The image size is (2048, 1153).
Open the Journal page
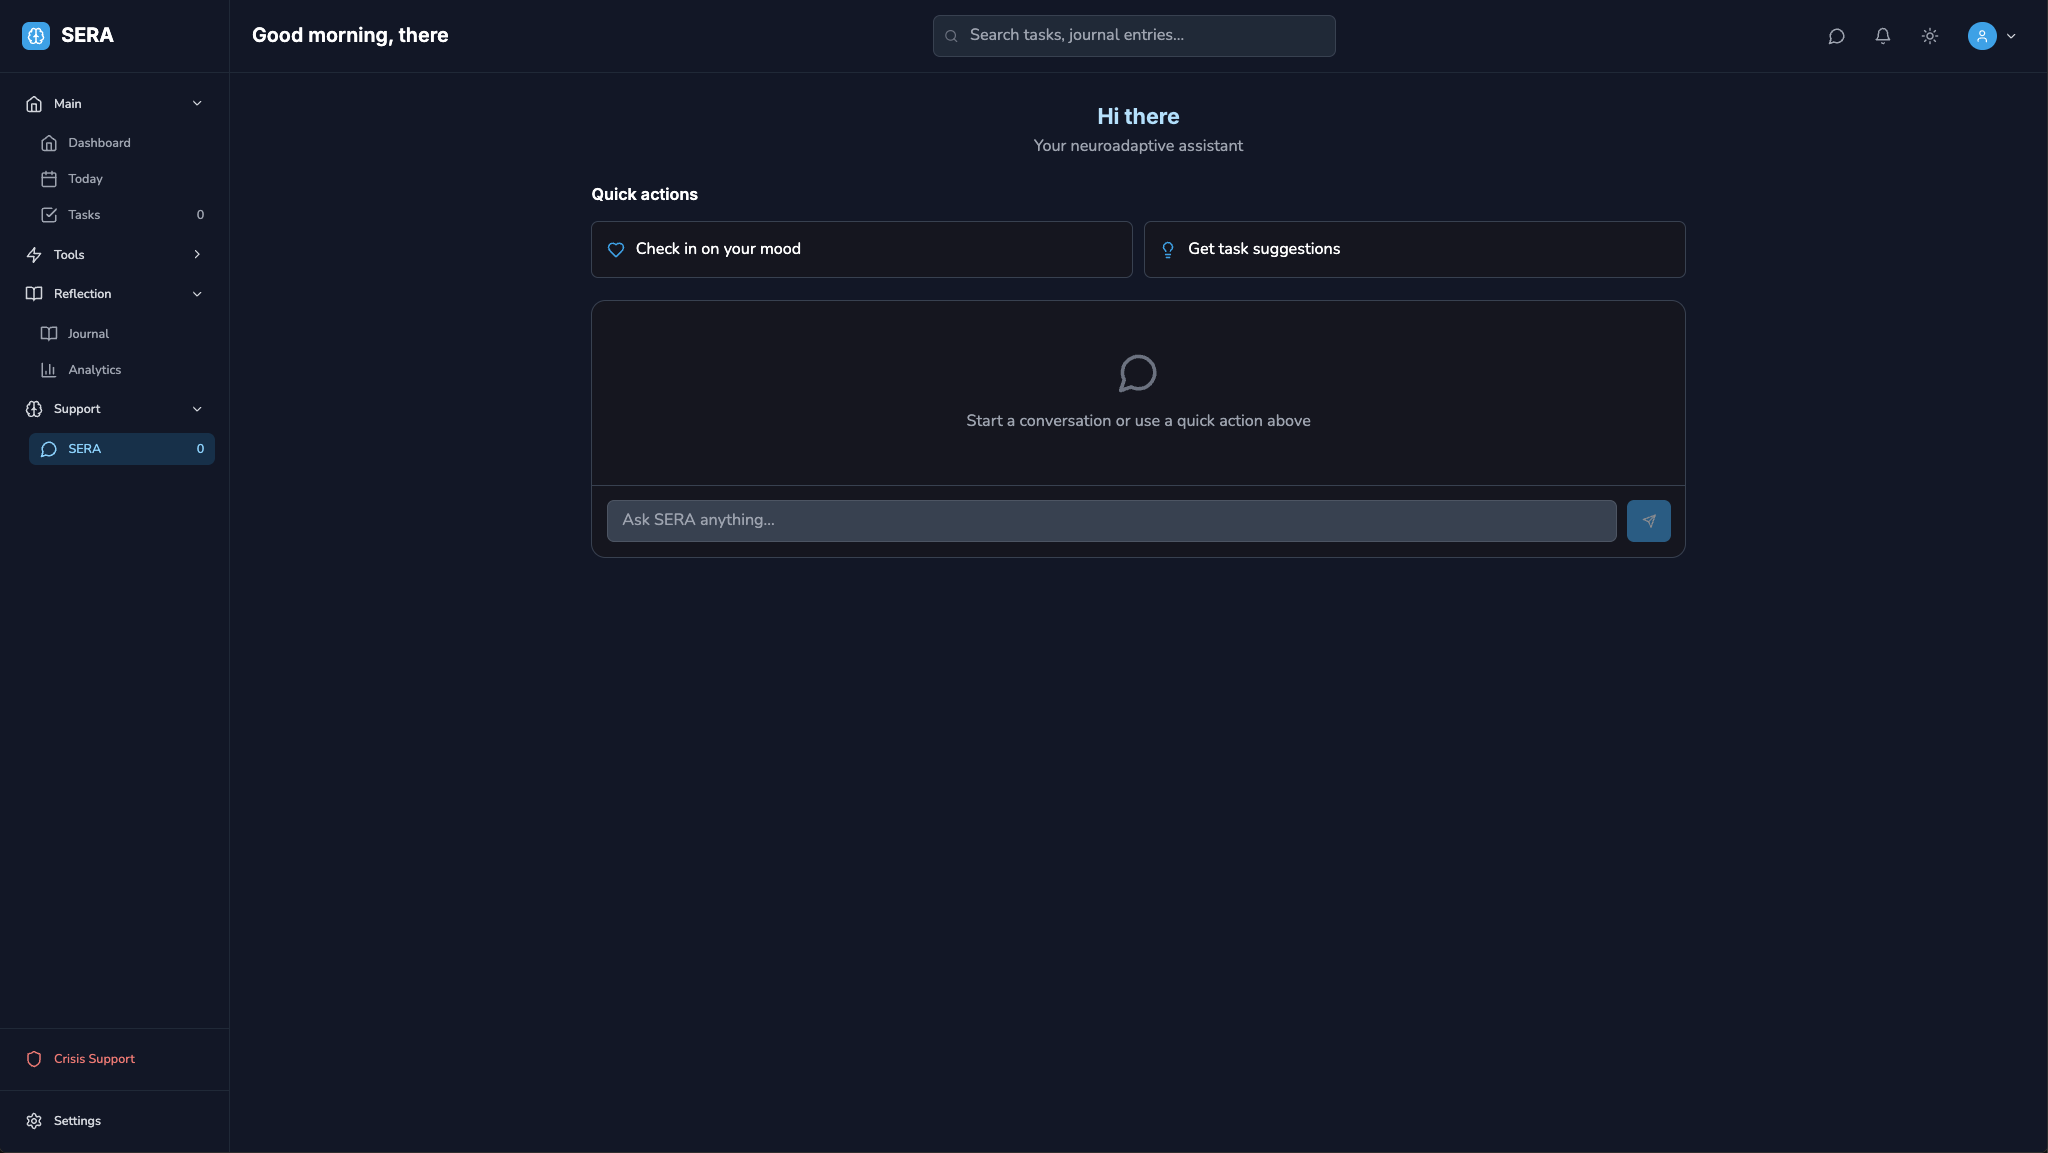coord(88,334)
